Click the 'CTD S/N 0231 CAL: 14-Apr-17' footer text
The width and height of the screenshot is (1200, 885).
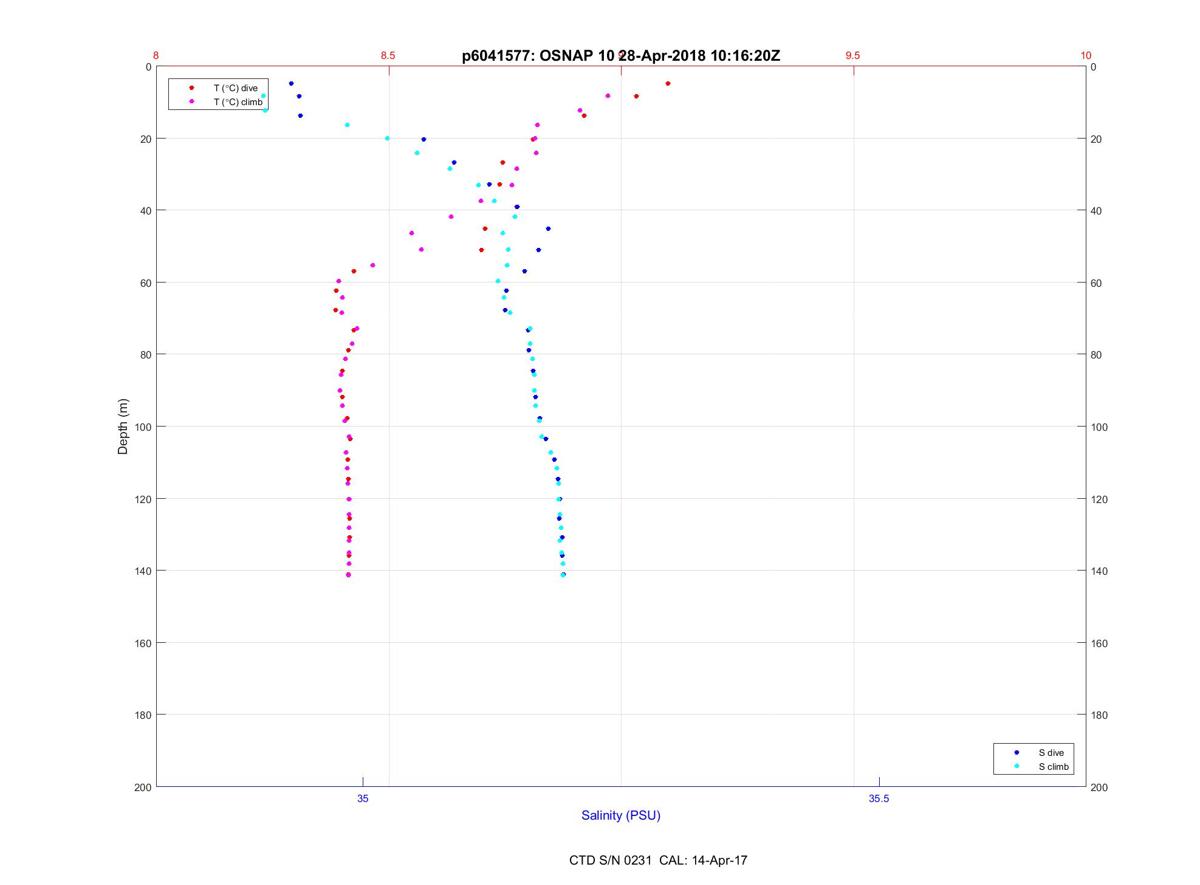click(657, 860)
